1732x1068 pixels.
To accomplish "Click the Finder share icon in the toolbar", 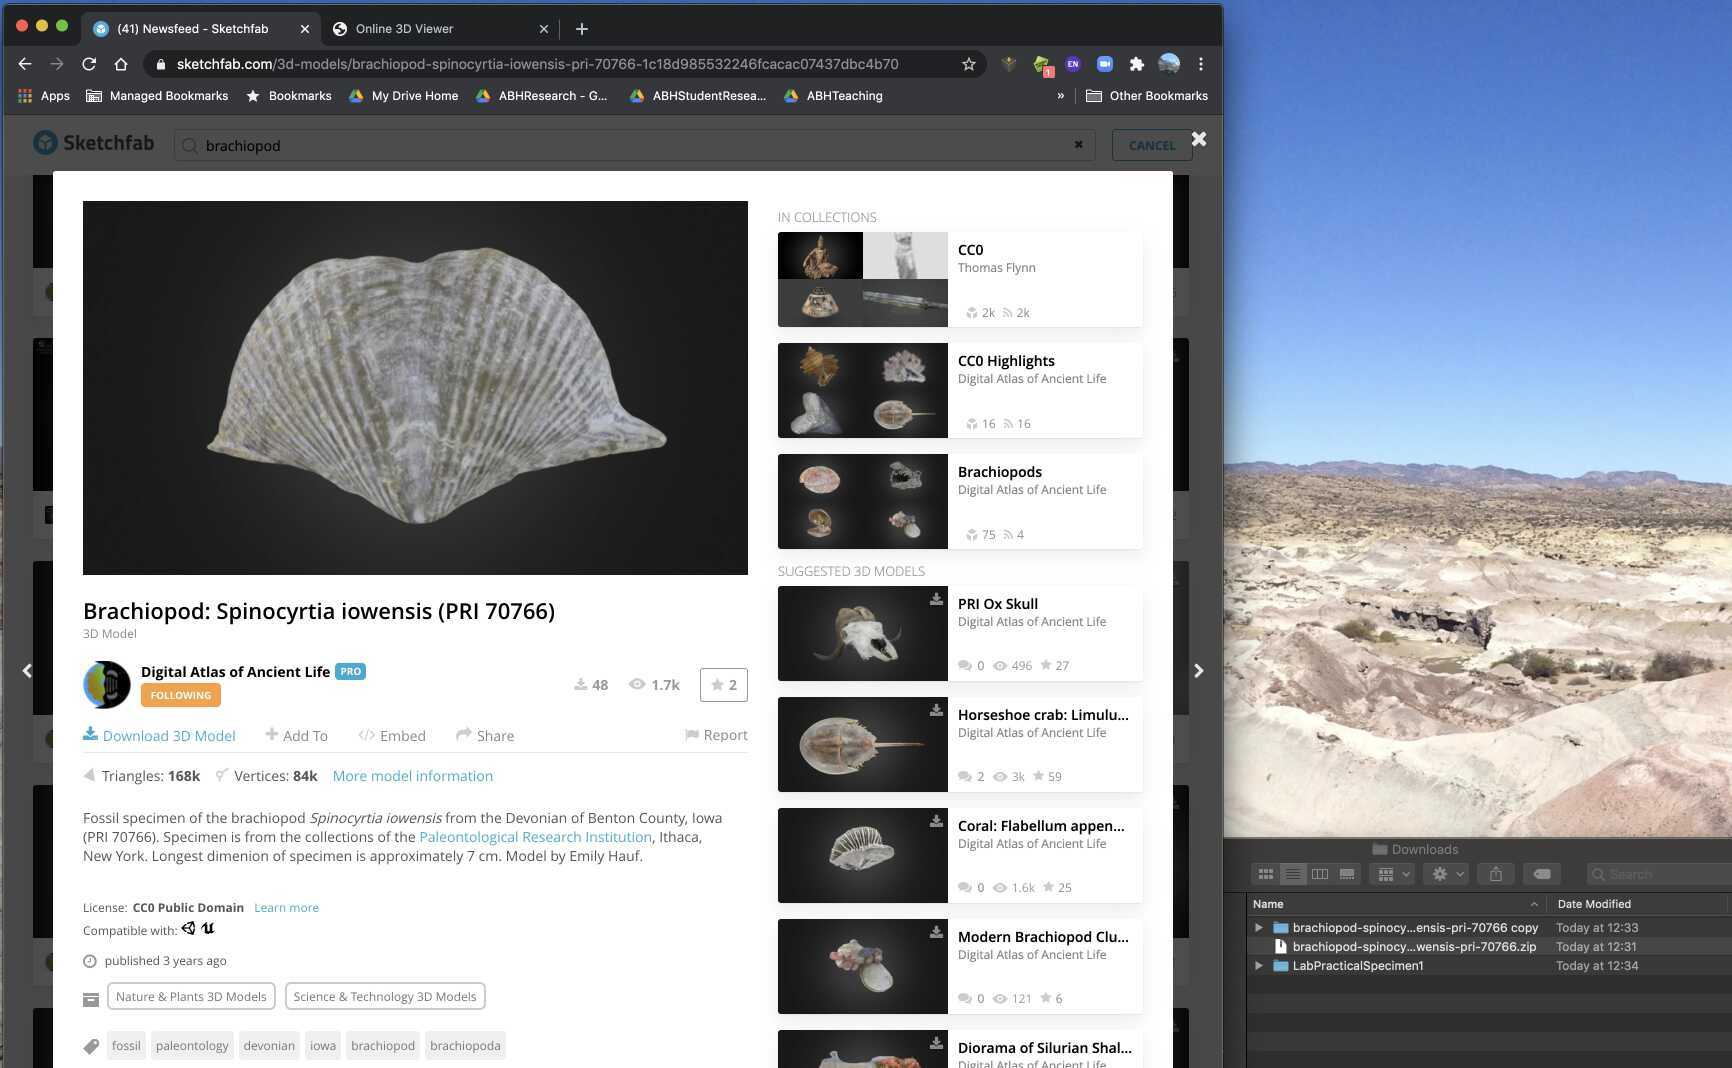I will tap(1496, 873).
